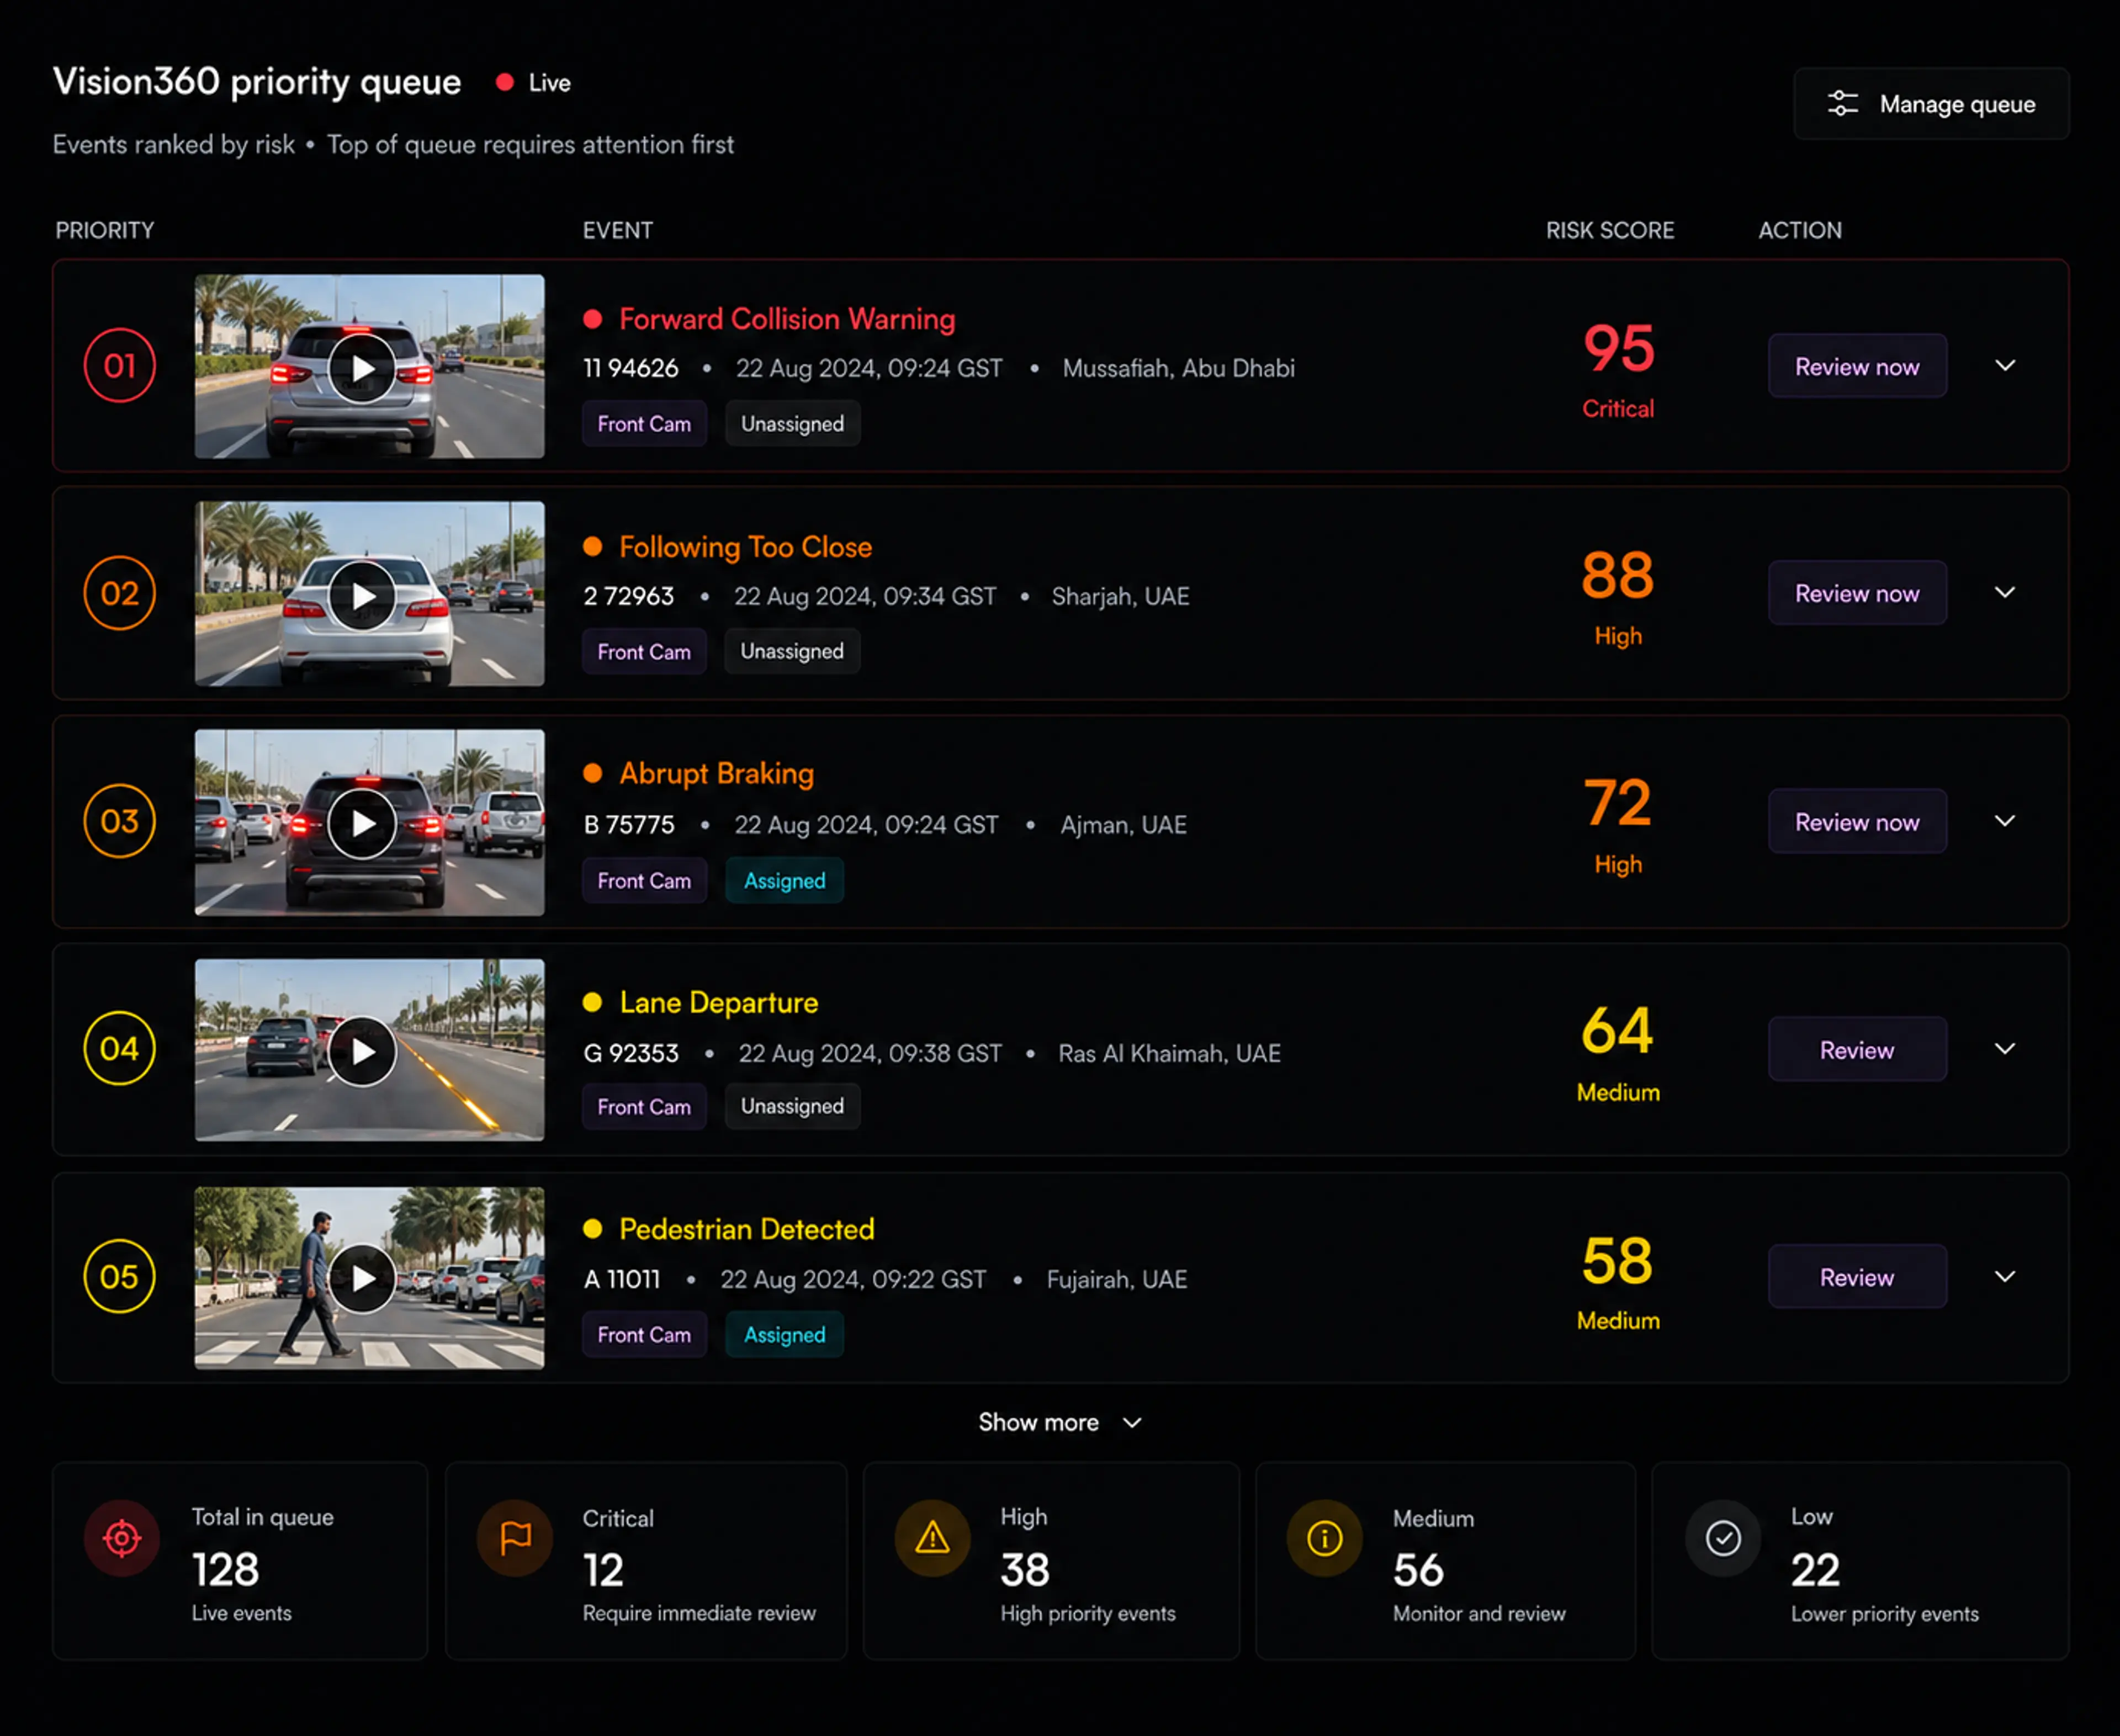Click location Mussafiah, Abu Dhabi
Image resolution: width=2120 pixels, height=1736 pixels.
coord(1178,368)
